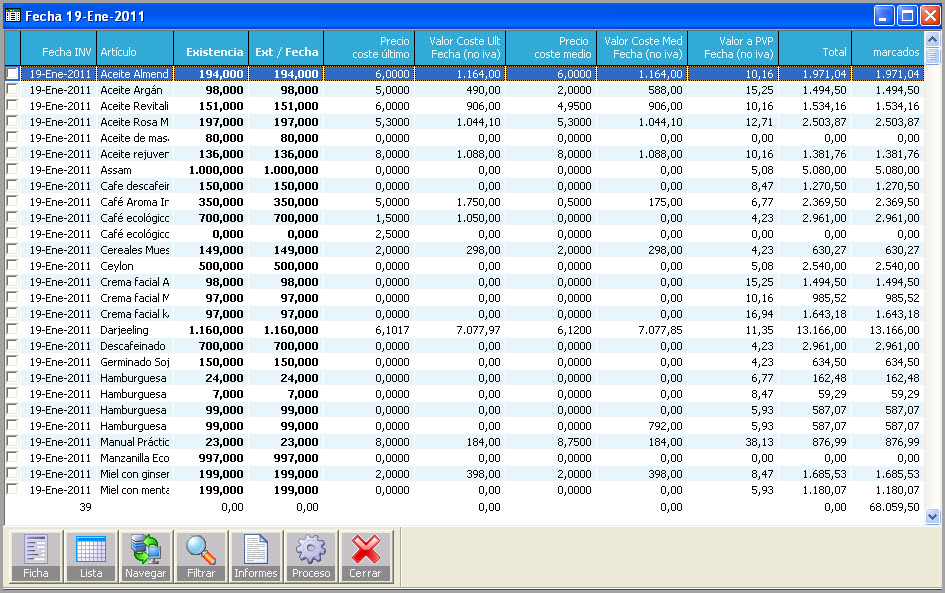Click the Total column header
The height and width of the screenshot is (593, 945).
click(815, 48)
